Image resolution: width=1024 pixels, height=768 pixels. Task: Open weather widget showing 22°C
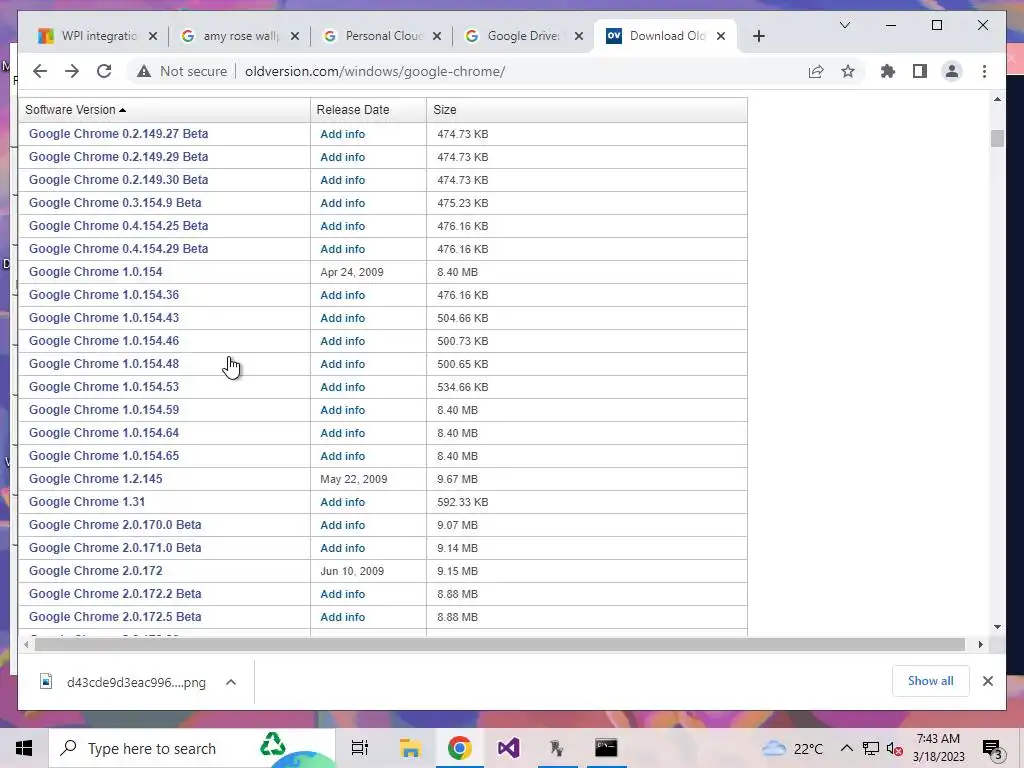(x=792, y=748)
